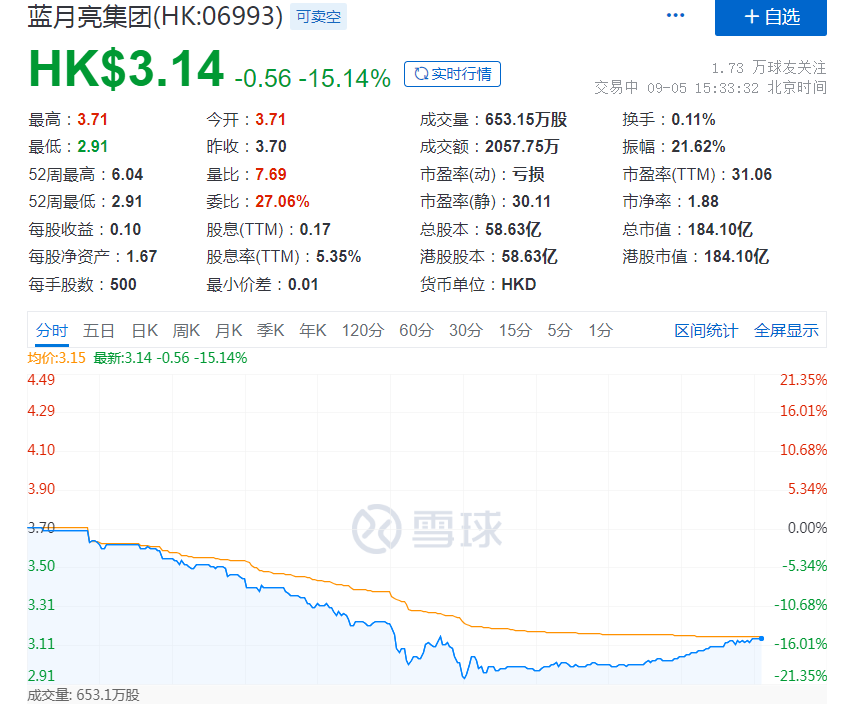Click the +自选 add-to-watchlist button
Image resolution: width=848 pixels, height=704 pixels.
771,19
